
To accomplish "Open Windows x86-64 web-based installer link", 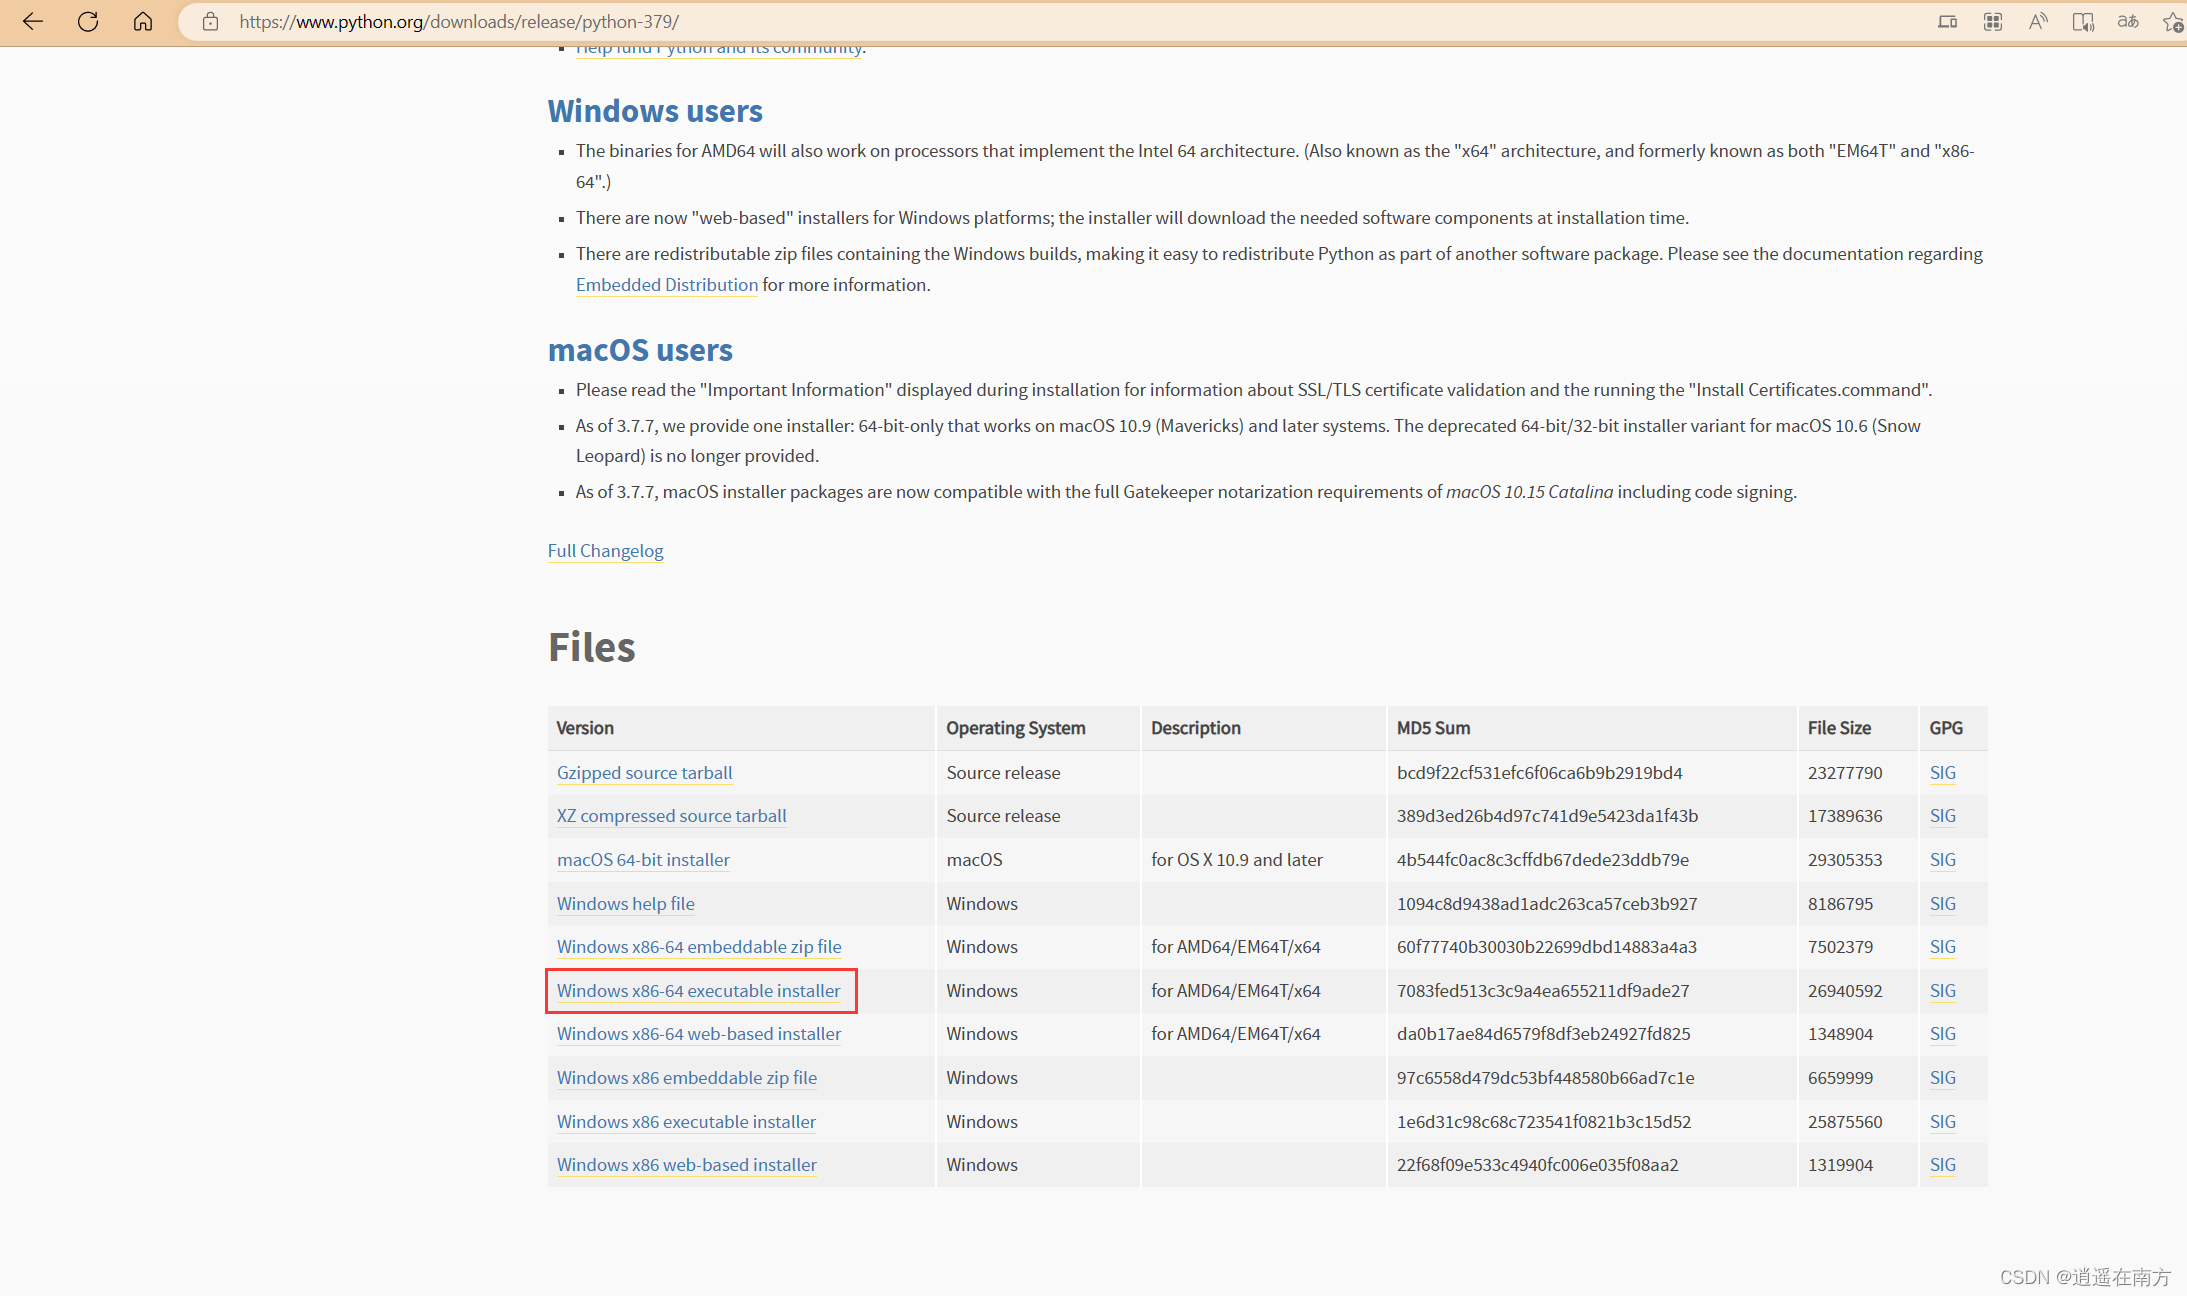I will coord(698,1034).
